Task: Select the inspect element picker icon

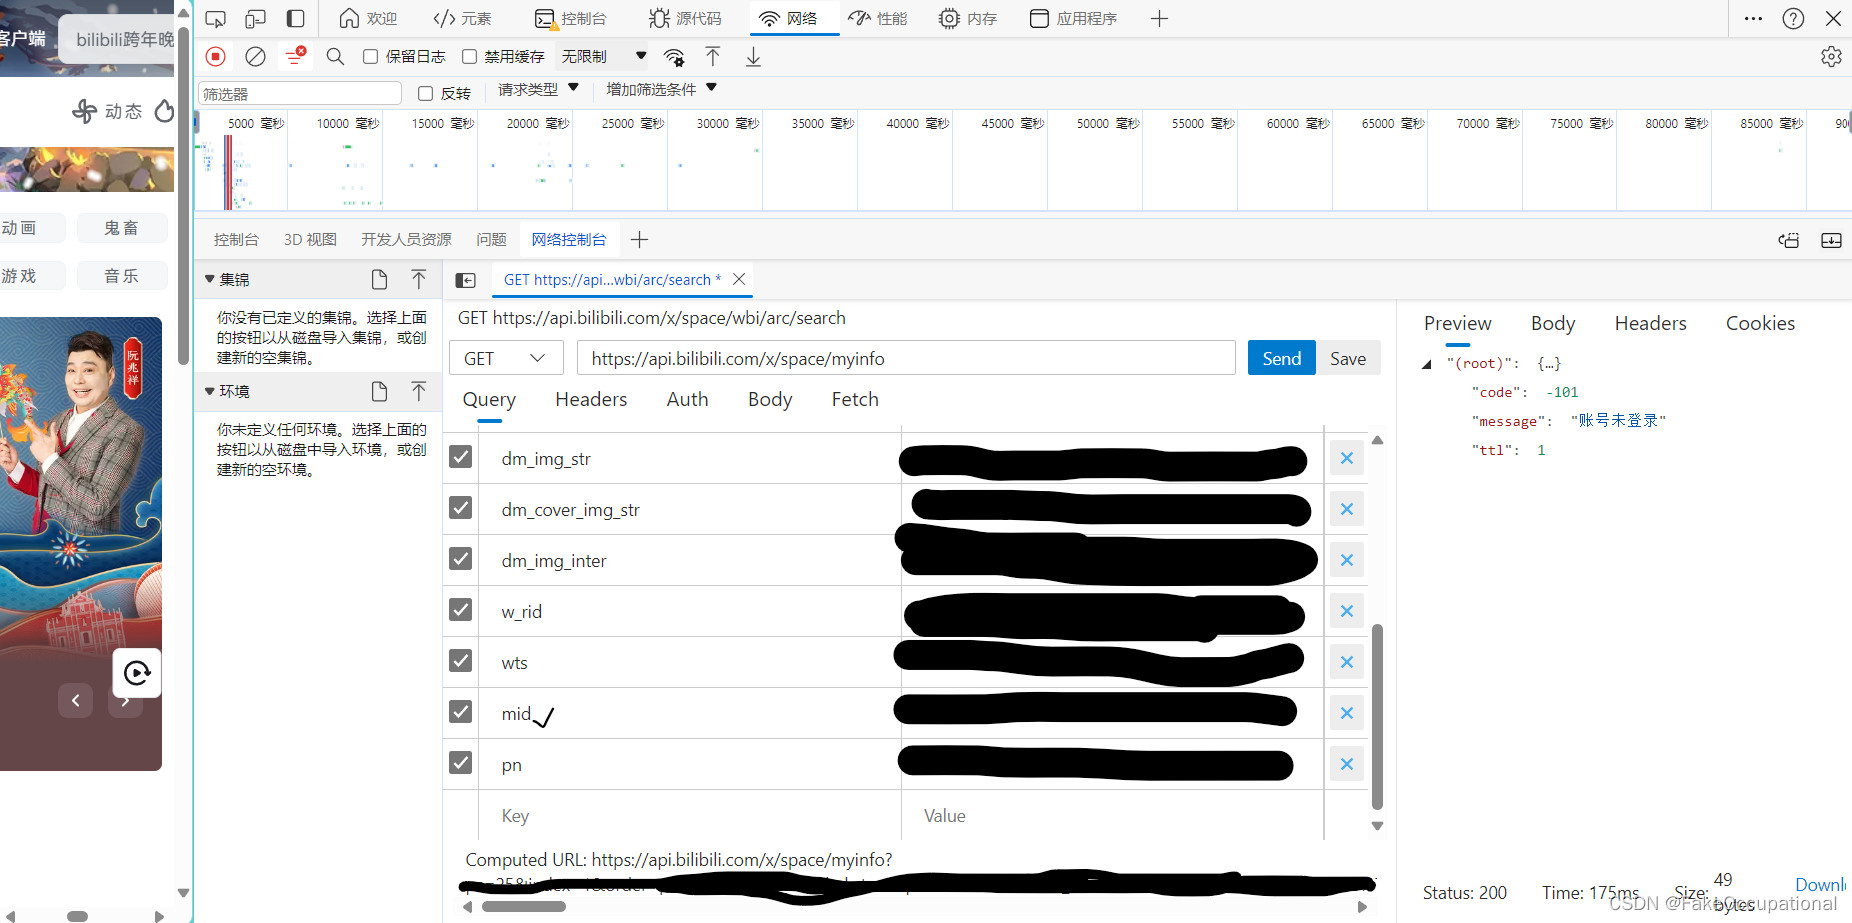Action: 215,18
